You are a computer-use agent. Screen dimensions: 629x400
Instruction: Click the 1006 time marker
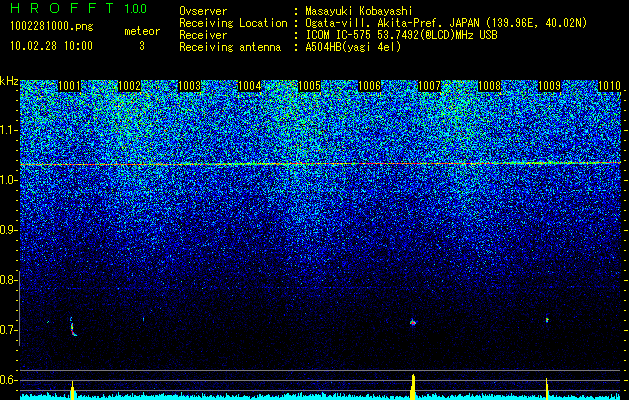coord(369,86)
